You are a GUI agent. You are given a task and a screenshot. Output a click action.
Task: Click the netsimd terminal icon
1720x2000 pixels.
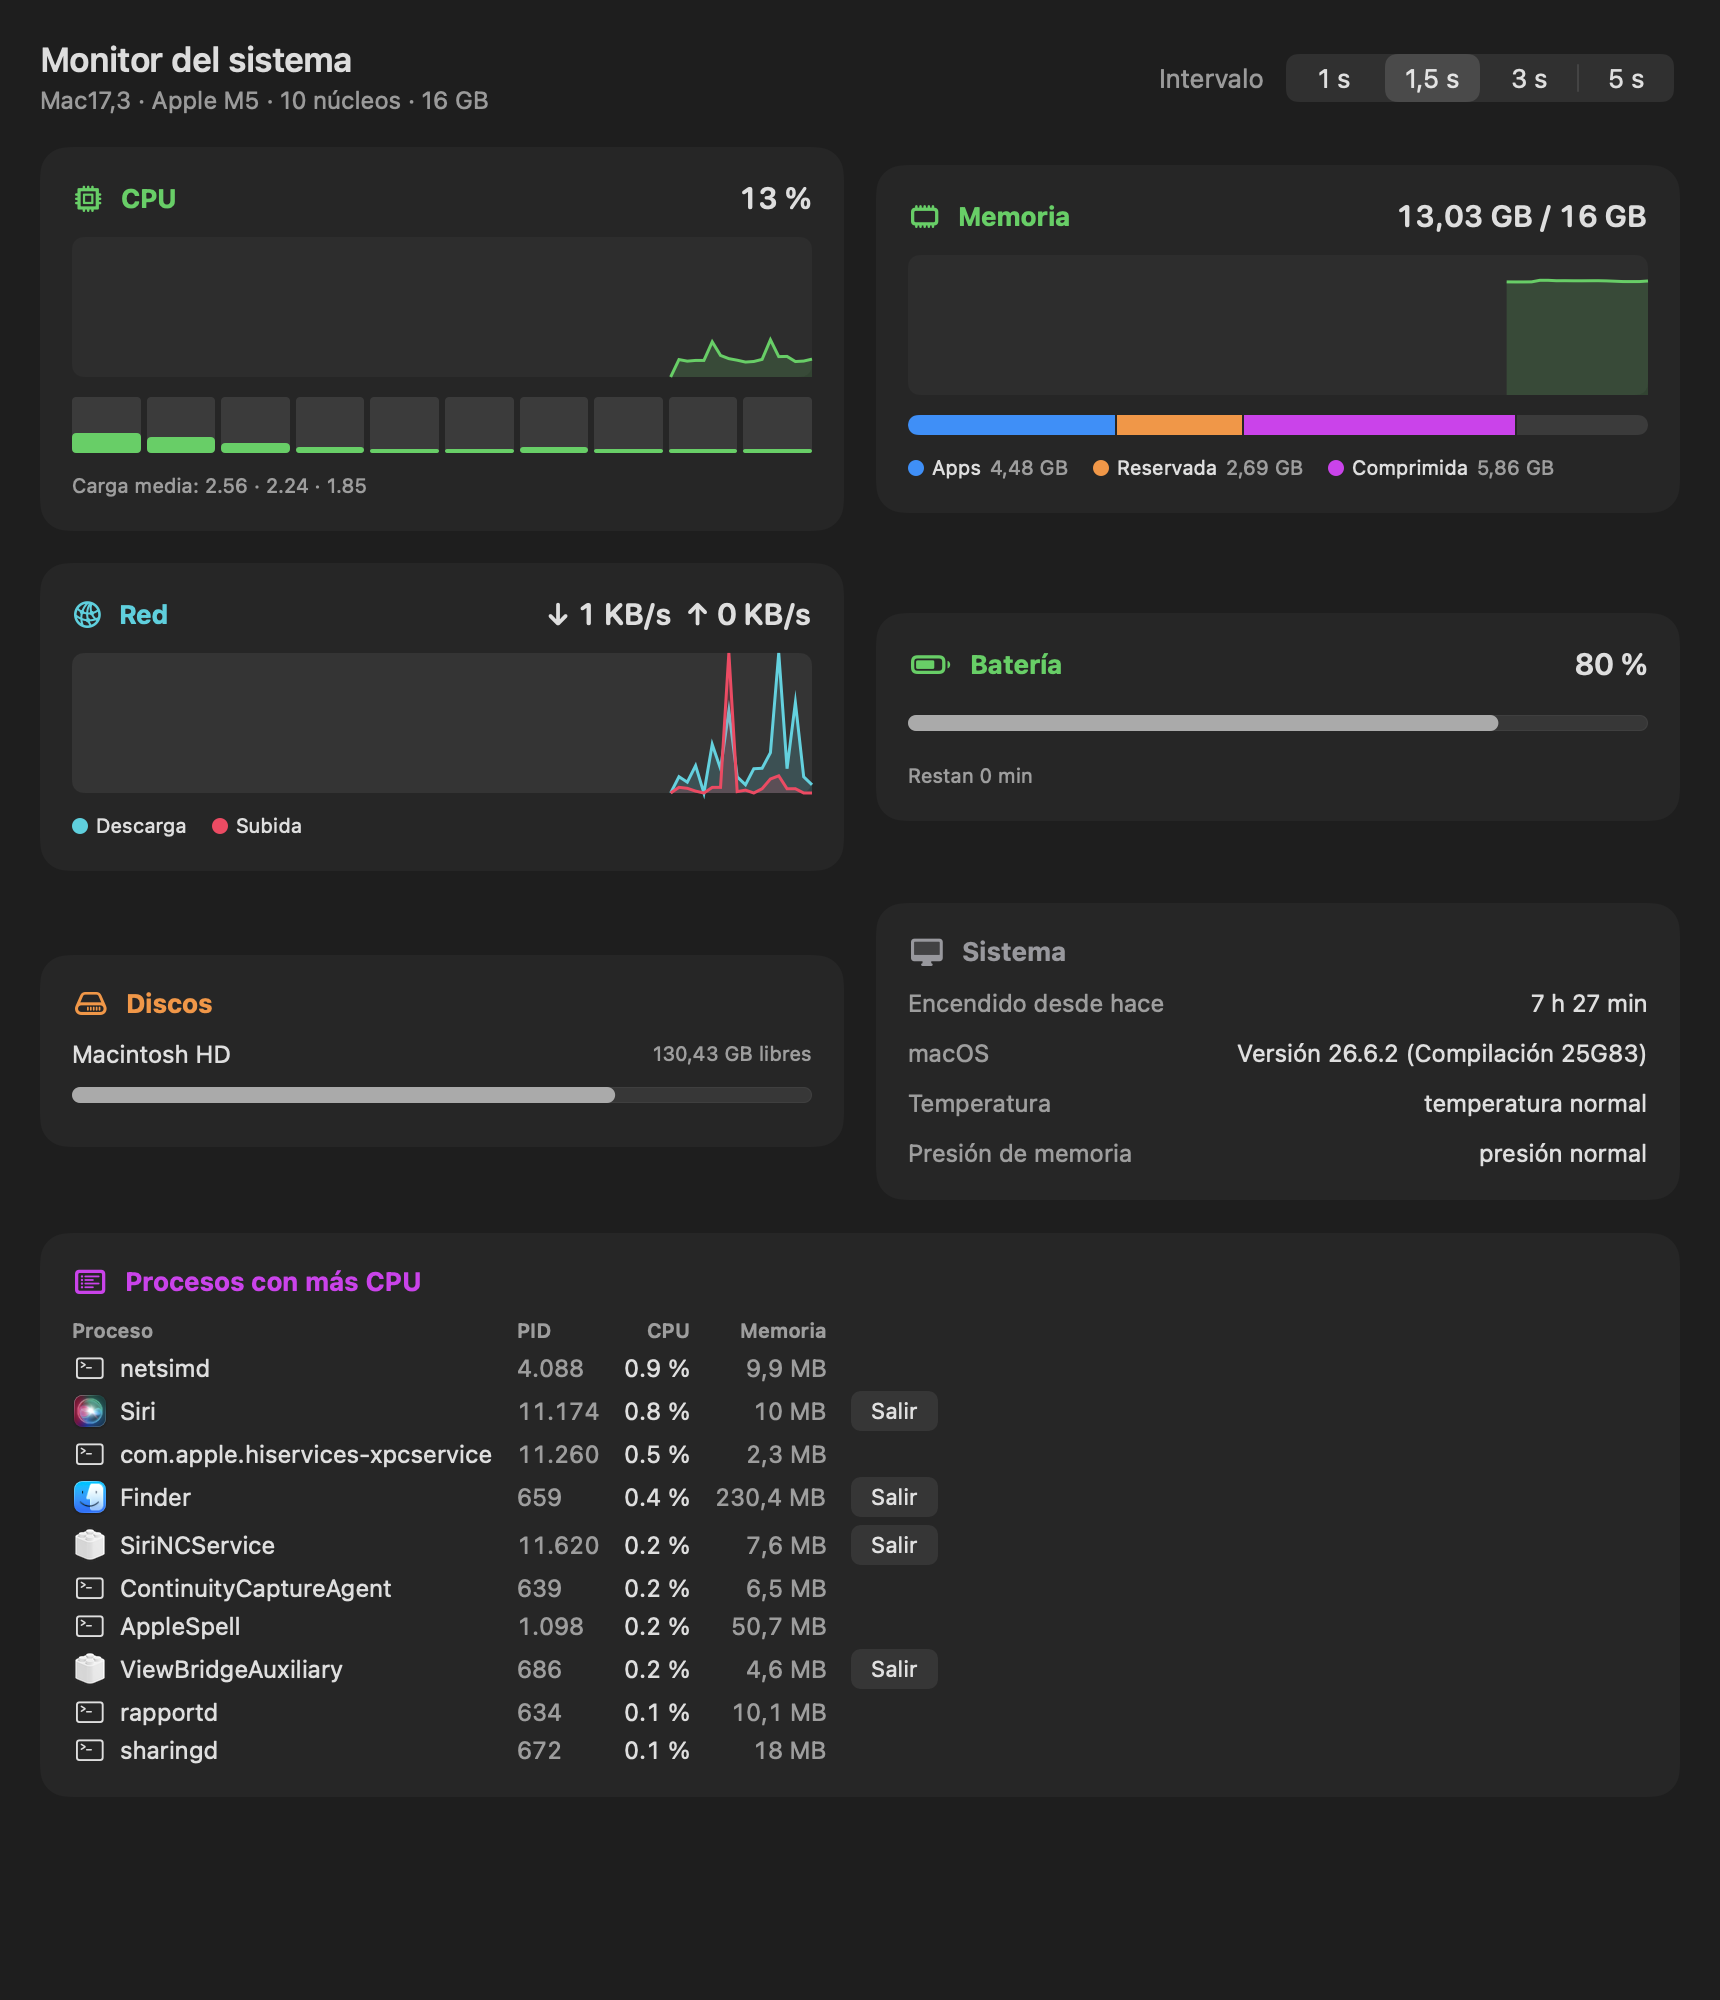point(90,1368)
